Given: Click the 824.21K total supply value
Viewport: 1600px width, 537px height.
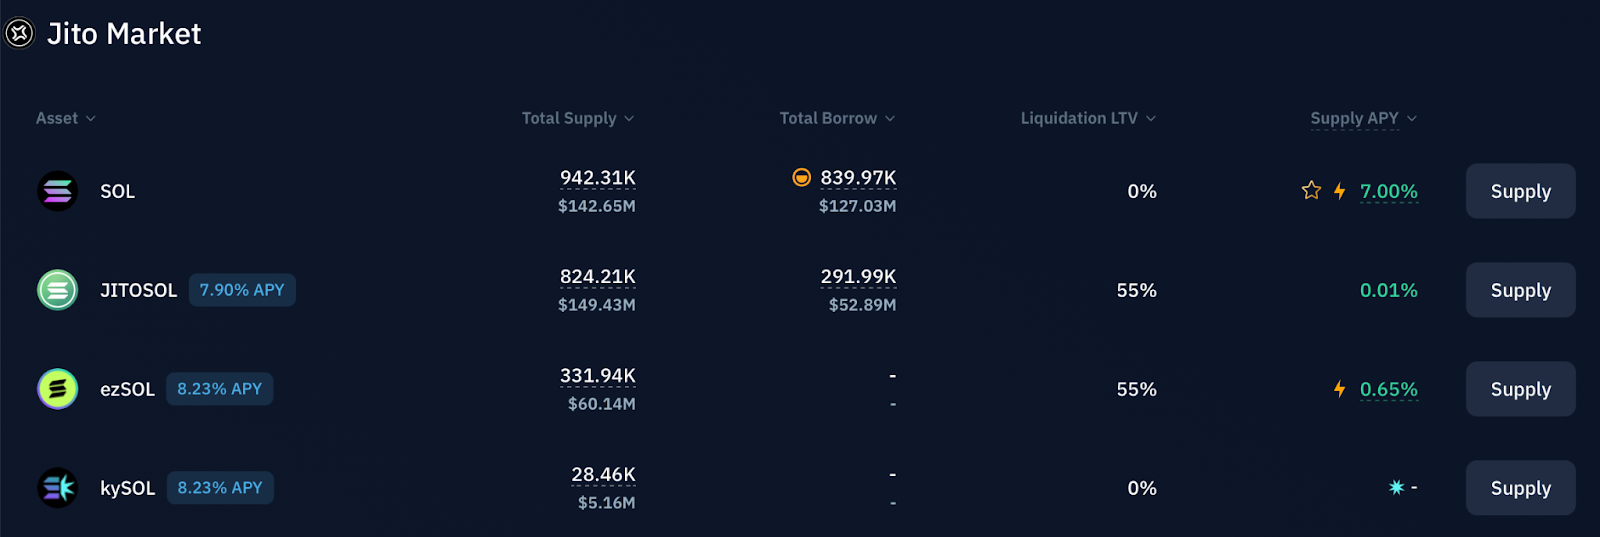Looking at the screenshot, I should (x=598, y=277).
